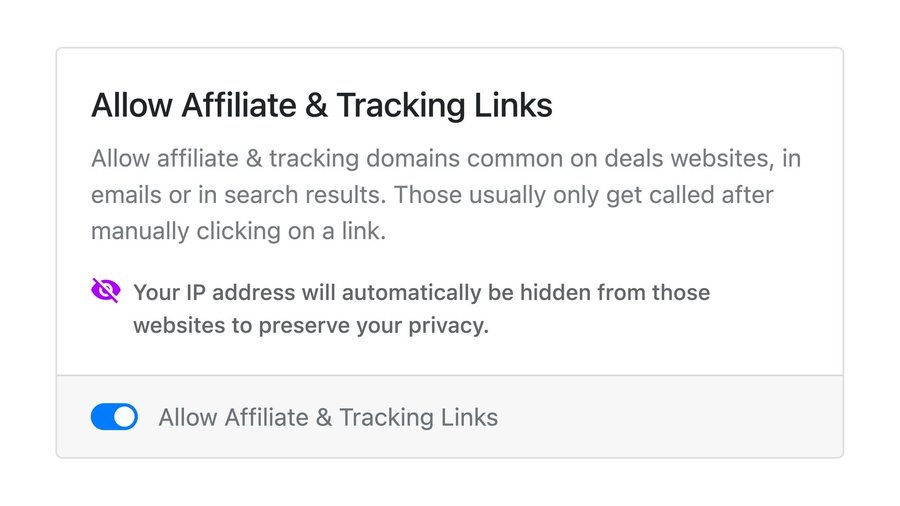Select the hidden IP privacy icon
Screen dimensions: 900x506
(106, 290)
